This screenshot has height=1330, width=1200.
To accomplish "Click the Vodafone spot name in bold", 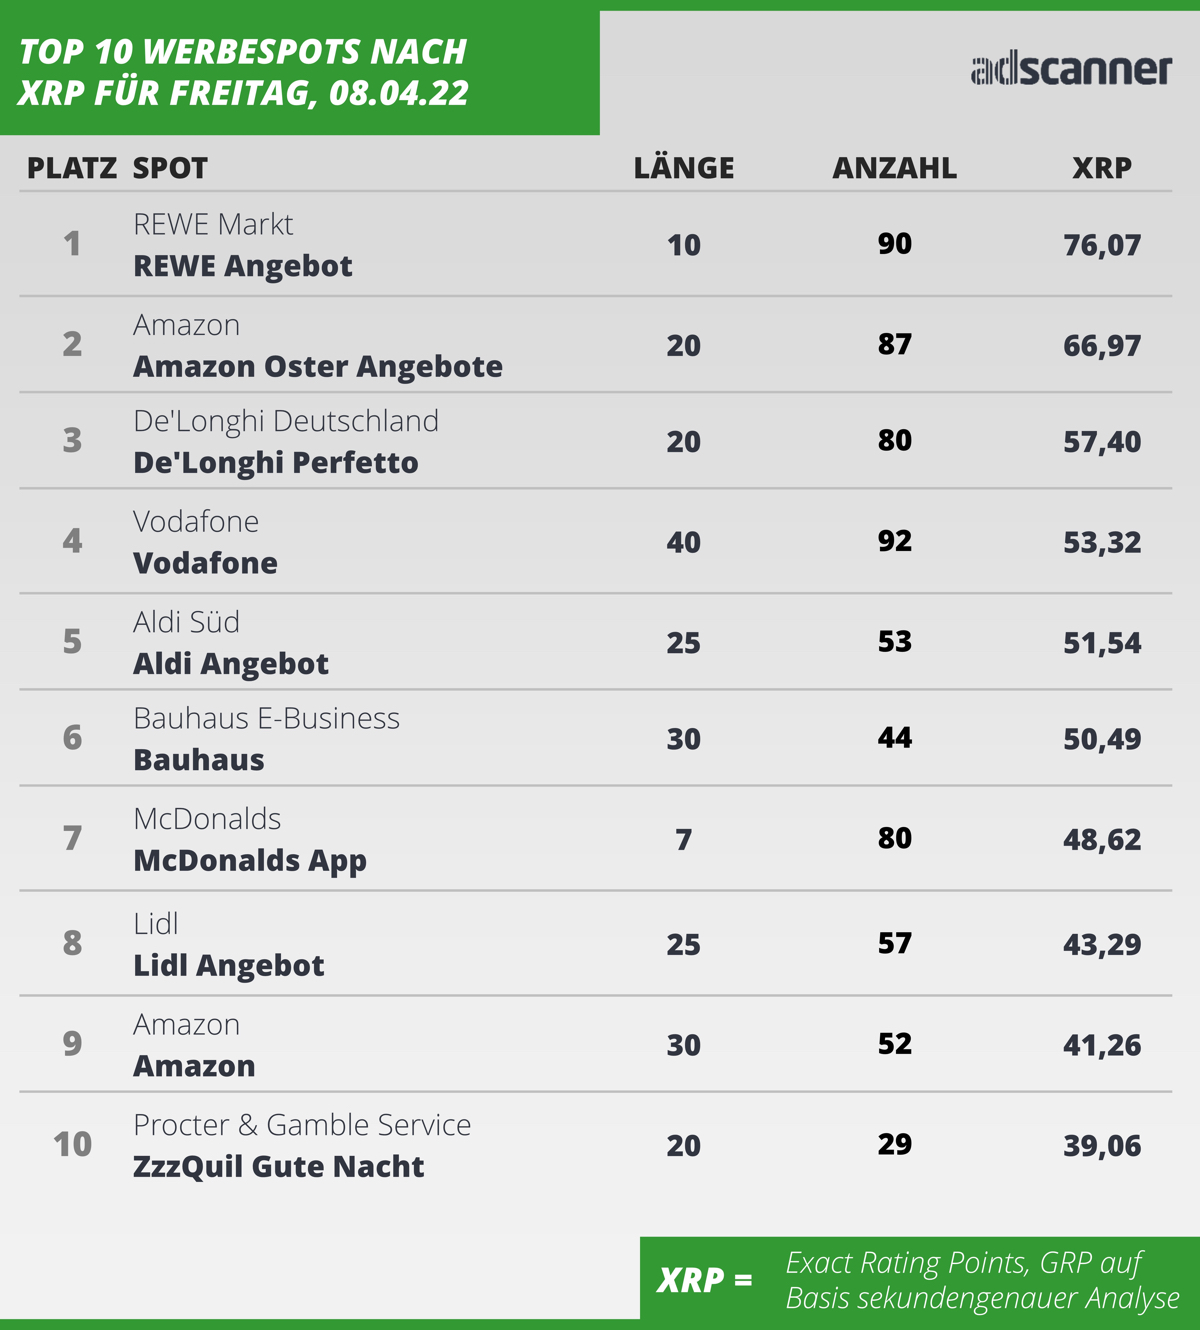I will [x=206, y=563].
